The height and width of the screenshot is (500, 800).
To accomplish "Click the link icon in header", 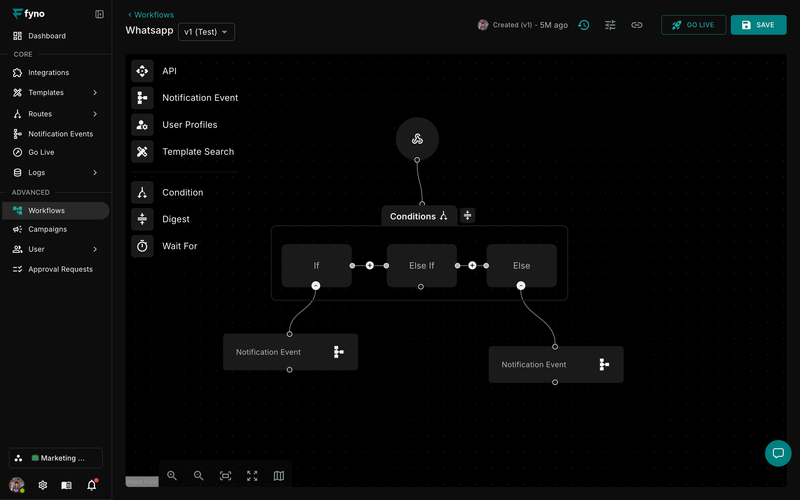I will (x=637, y=25).
